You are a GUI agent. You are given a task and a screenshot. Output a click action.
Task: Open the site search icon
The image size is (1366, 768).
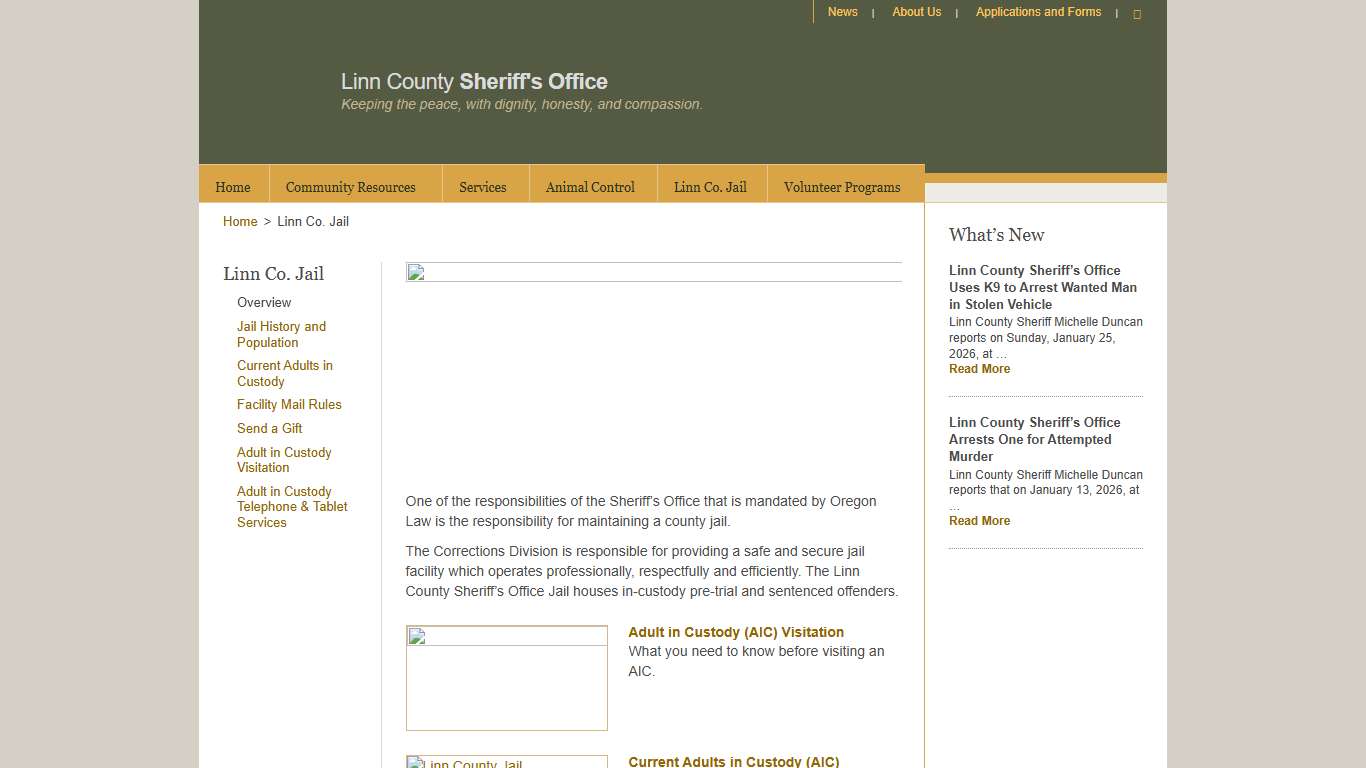coord(1137,13)
